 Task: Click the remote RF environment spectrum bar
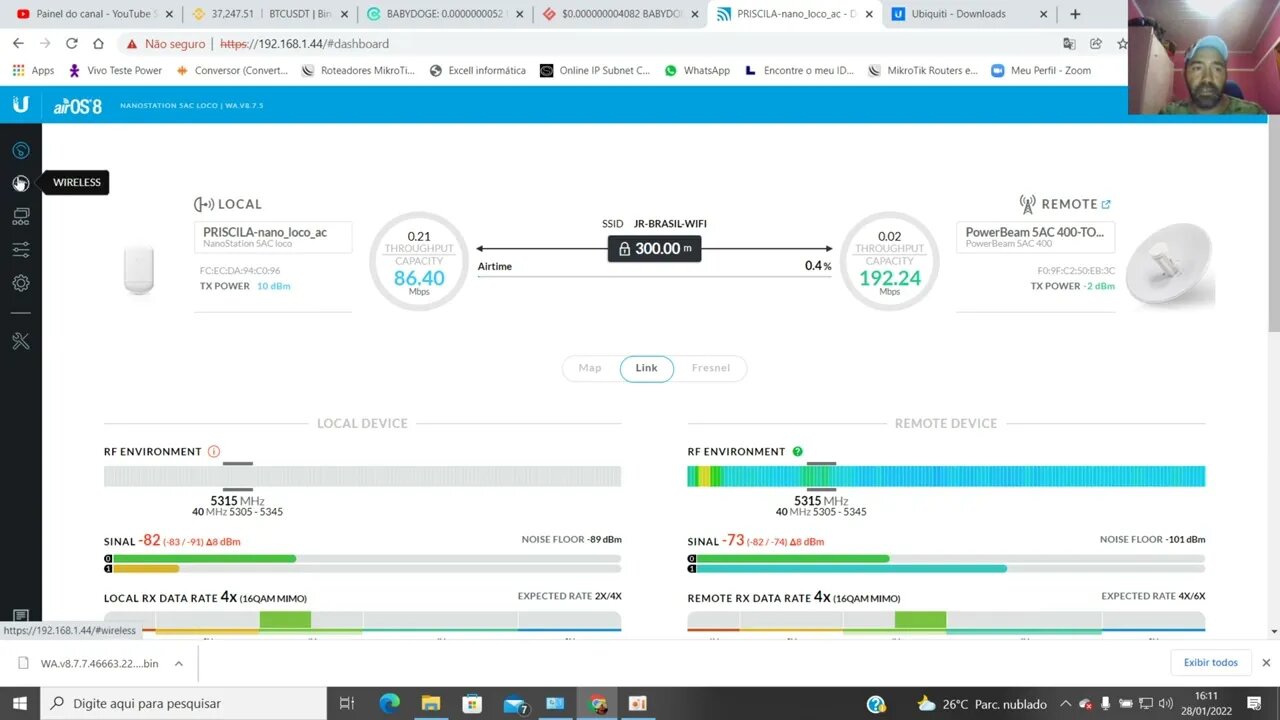click(946, 476)
